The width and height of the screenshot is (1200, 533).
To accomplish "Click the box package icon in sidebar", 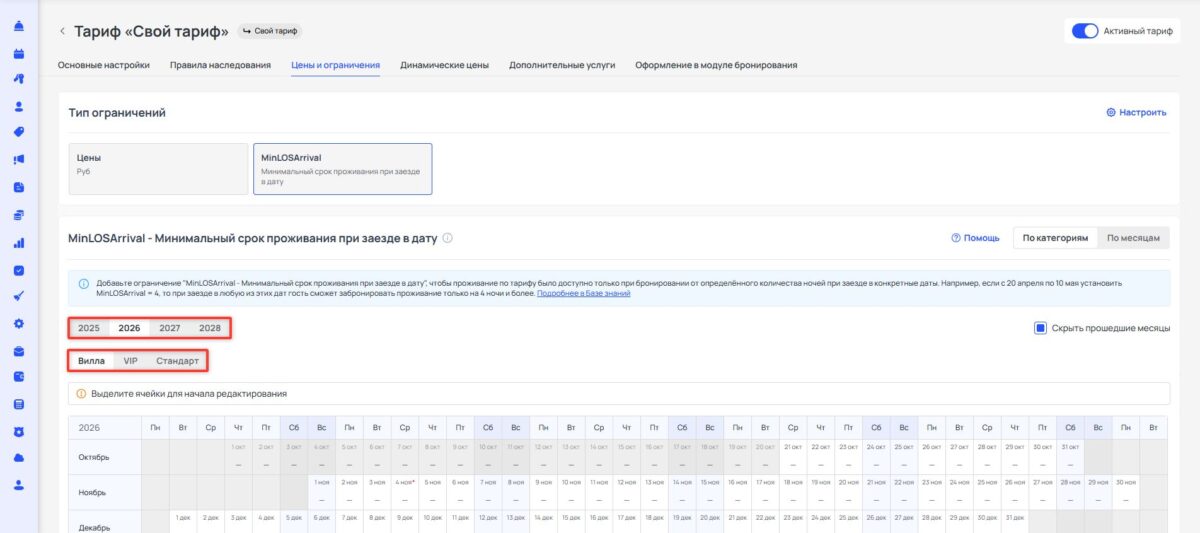I will pos(19,351).
